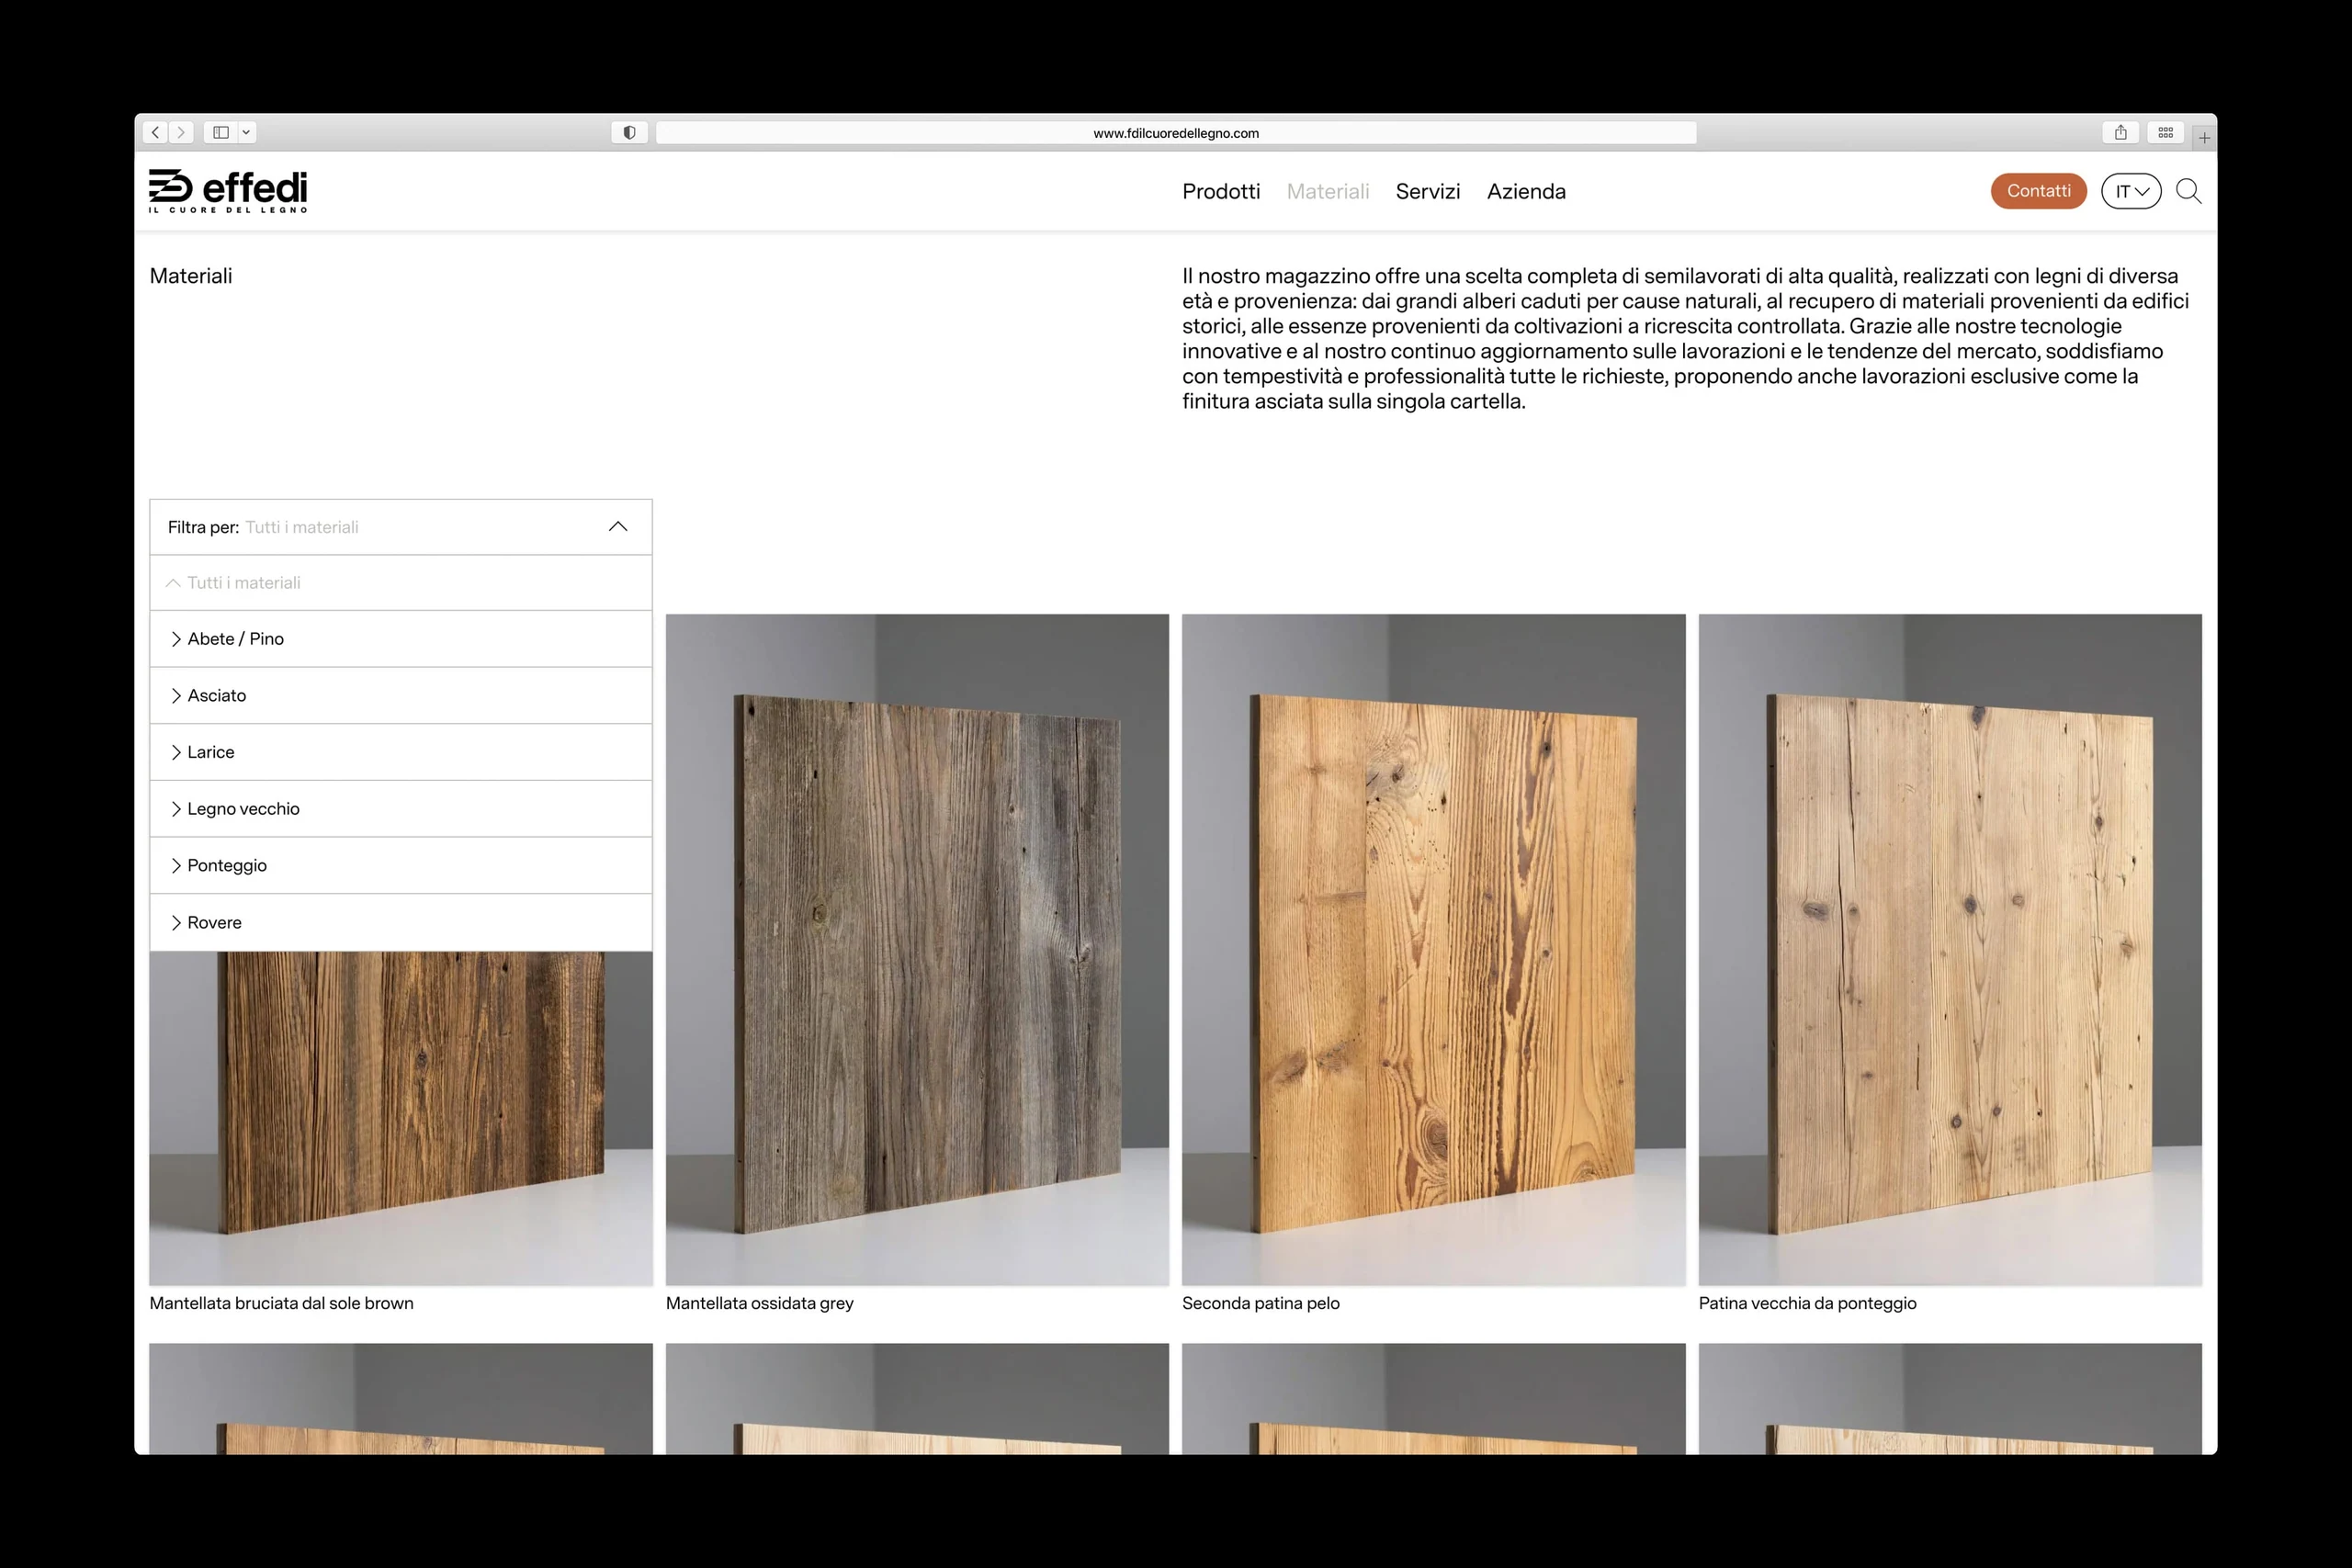2352x1568 pixels.
Task: Select the Tutti i materiali filter option
Action: [401, 583]
